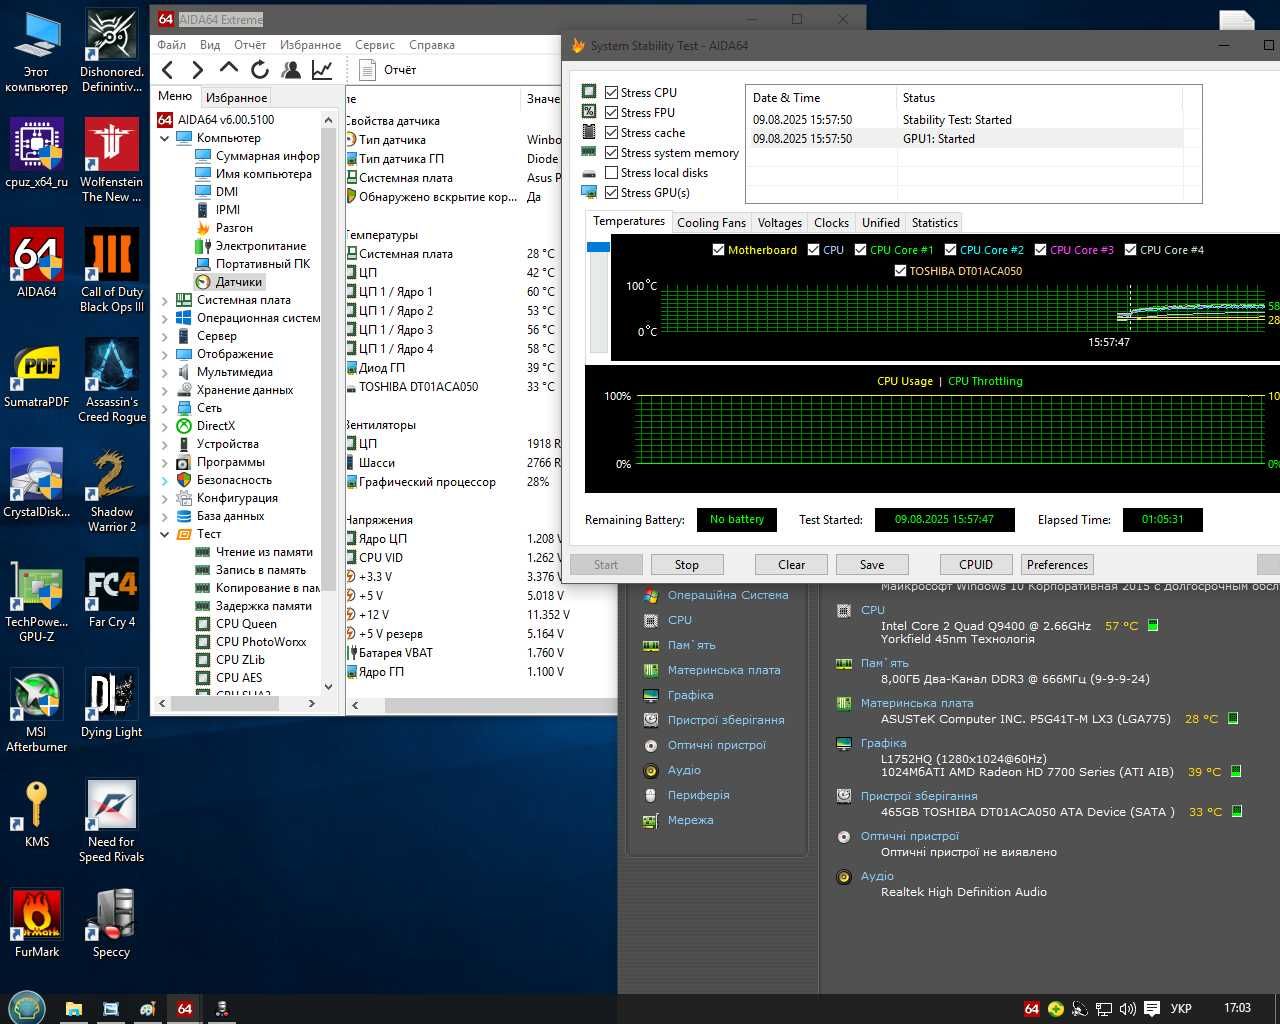This screenshot has height=1024, width=1280.
Task: Open the AIDA64 graph chart toolbar icon
Action: (322, 69)
